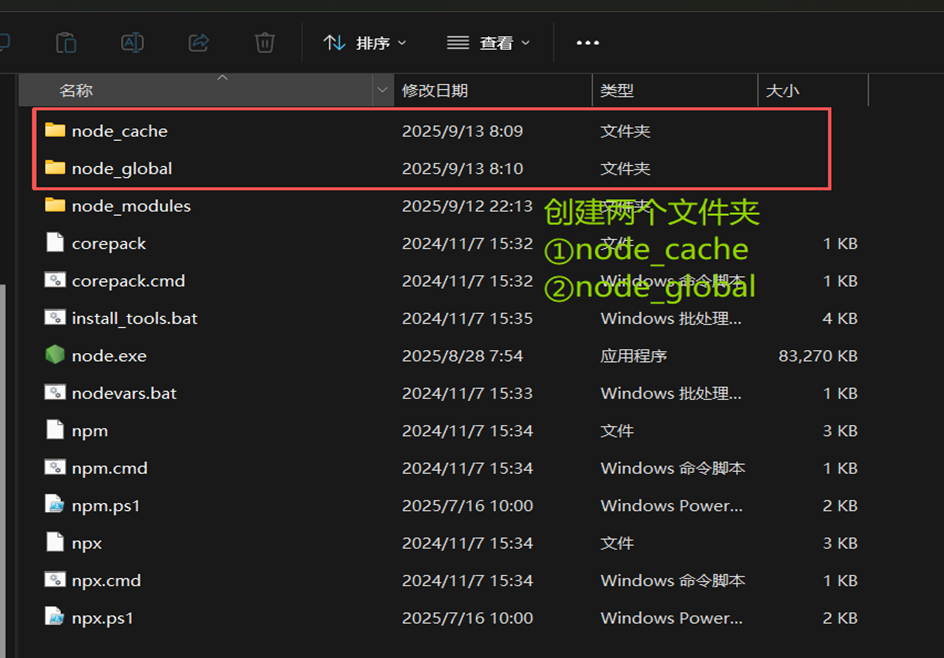Viewport: 944px width, 658px height.
Task: Open the three-dot more options menu
Action: click(x=588, y=43)
